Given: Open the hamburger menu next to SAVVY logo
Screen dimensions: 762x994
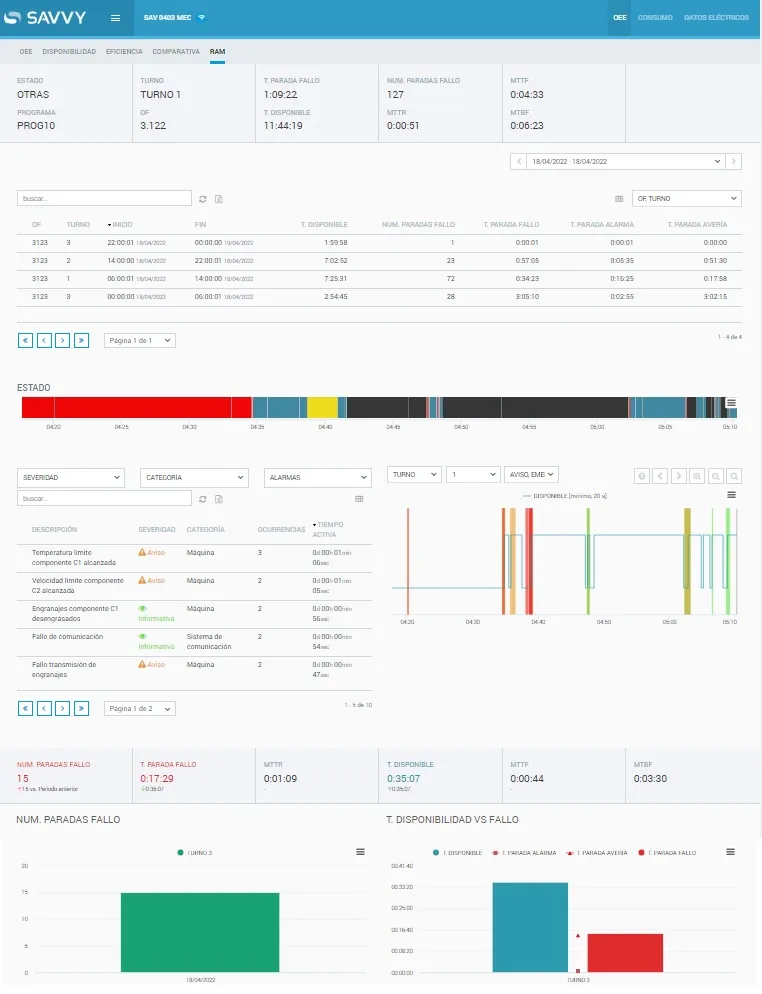Looking at the screenshot, I should coord(115,18).
